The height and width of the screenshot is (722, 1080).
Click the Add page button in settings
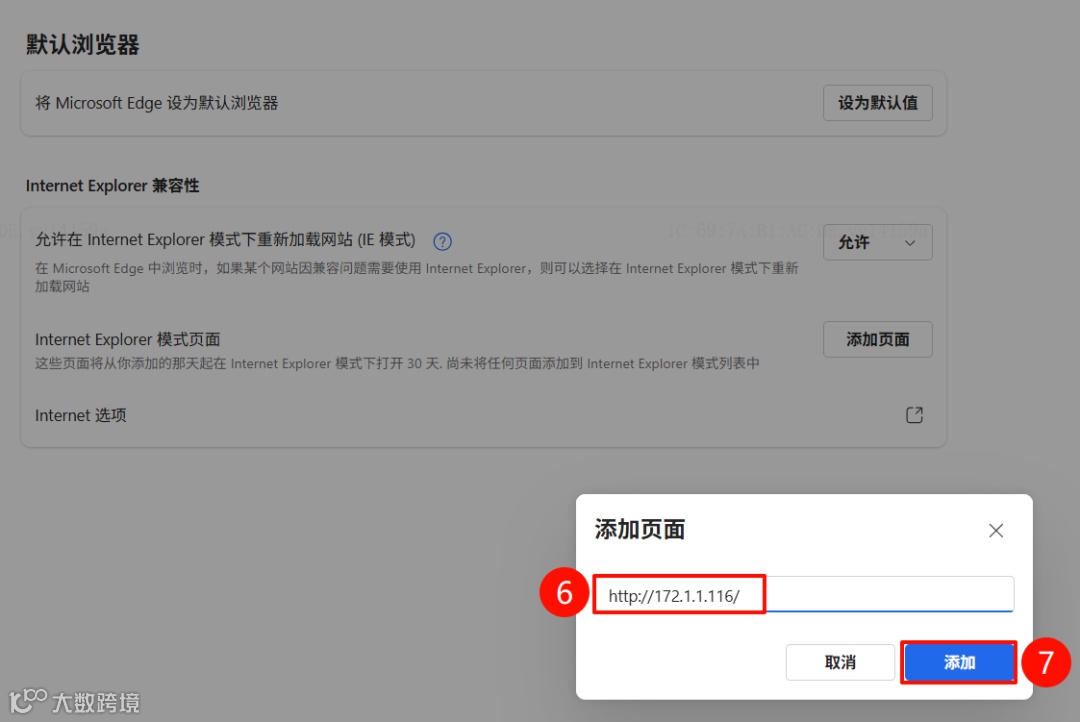[878, 339]
